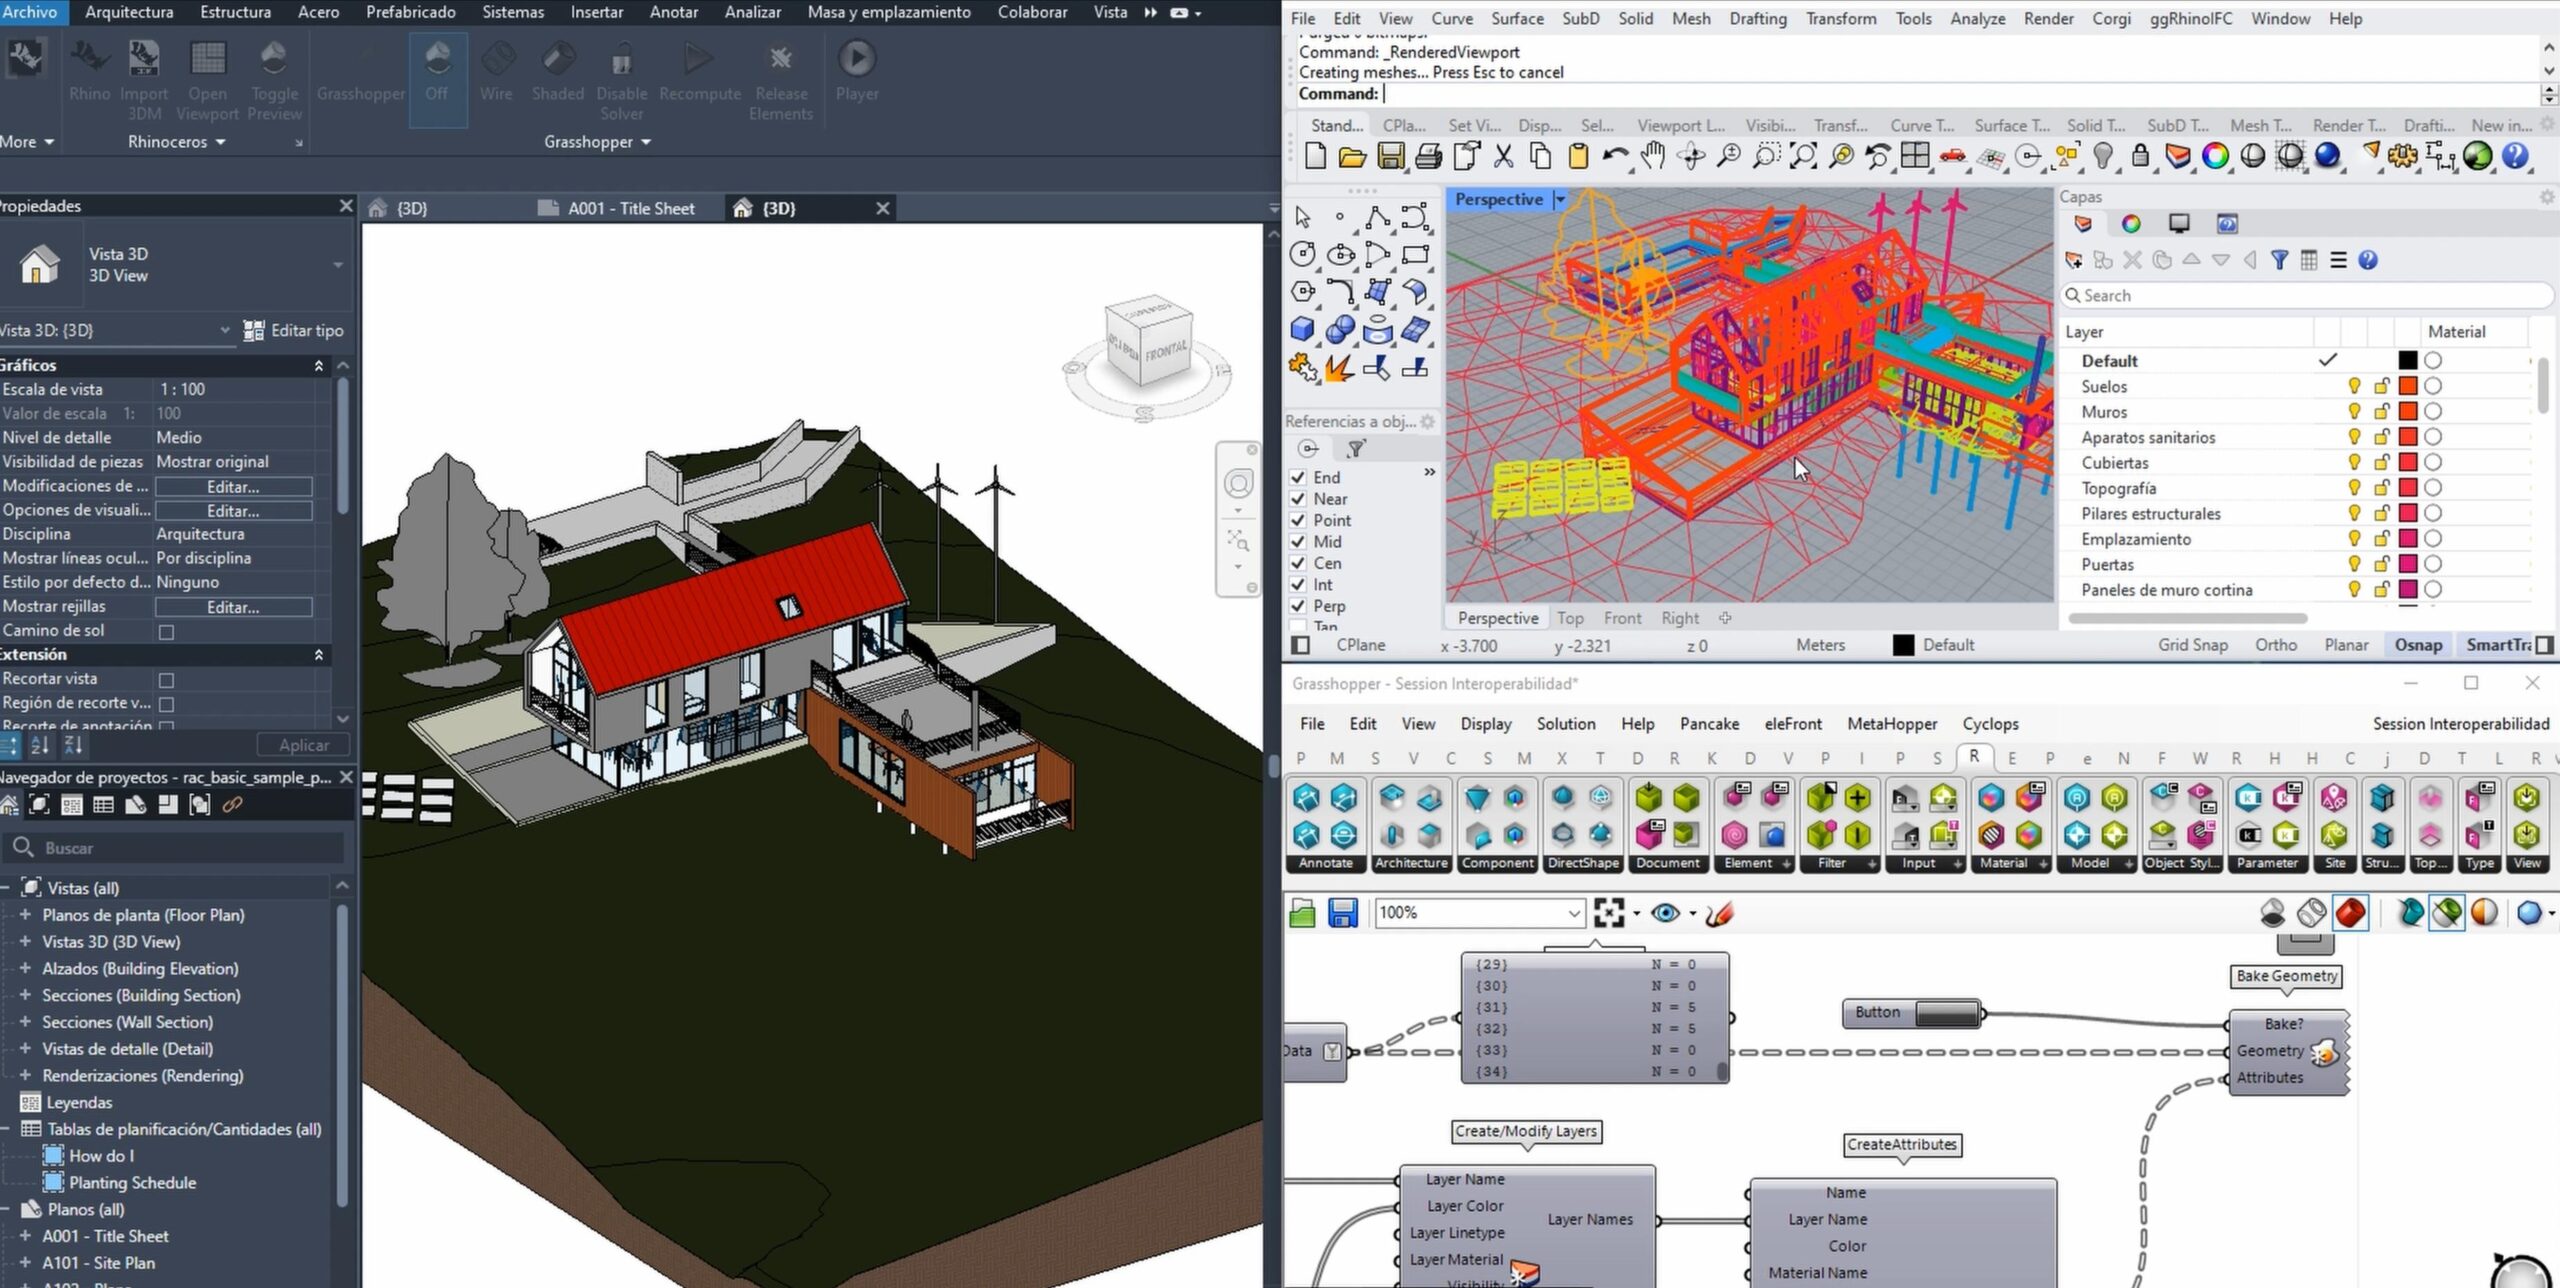
Task: Open the Rhino Mesh menu
Action: [x=1690, y=18]
